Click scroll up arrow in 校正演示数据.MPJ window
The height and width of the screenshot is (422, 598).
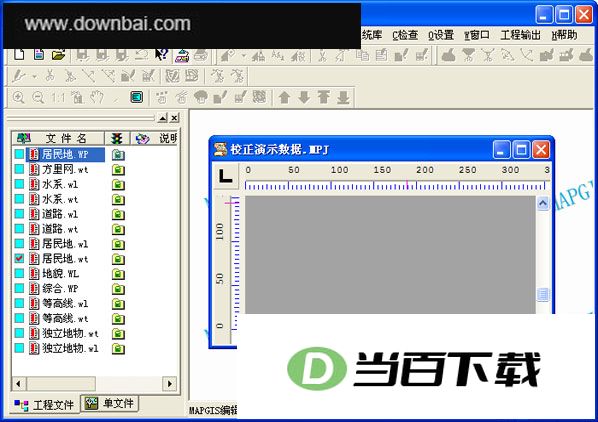pos(543,203)
